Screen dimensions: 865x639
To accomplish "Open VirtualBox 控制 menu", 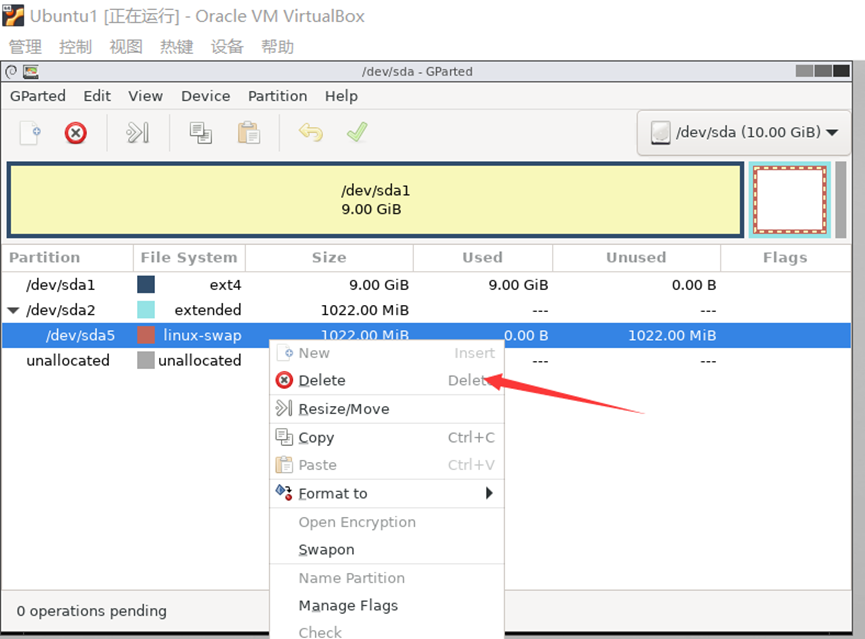I will (76, 47).
